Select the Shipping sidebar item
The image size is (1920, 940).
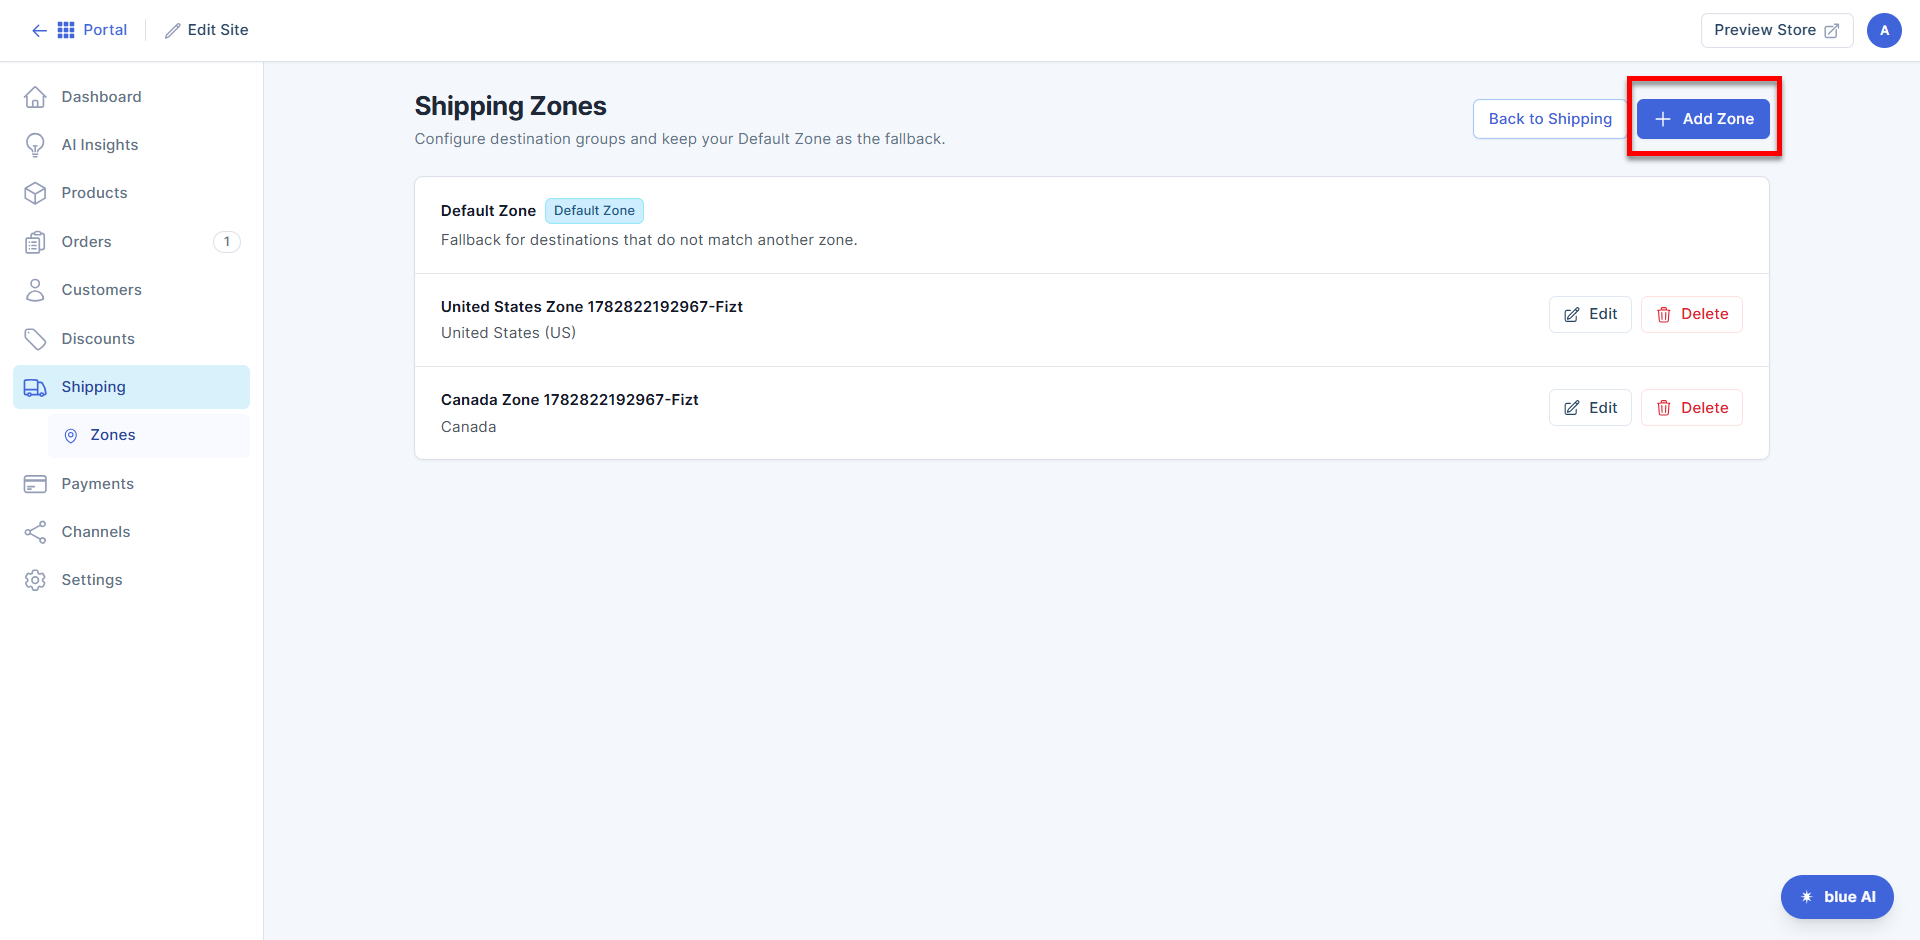(131, 387)
